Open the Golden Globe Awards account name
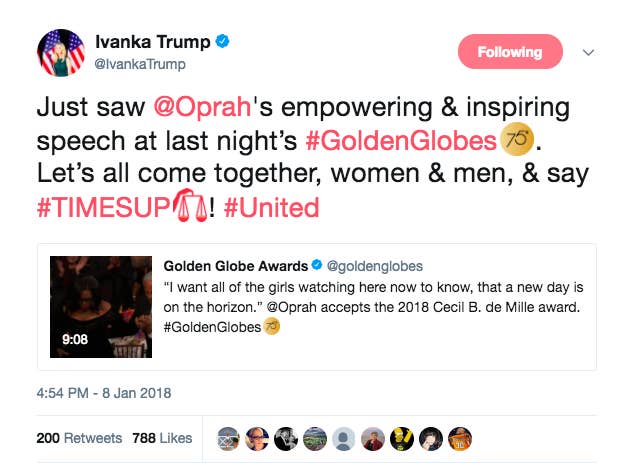This screenshot has width=632, height=463. [235, 266]
